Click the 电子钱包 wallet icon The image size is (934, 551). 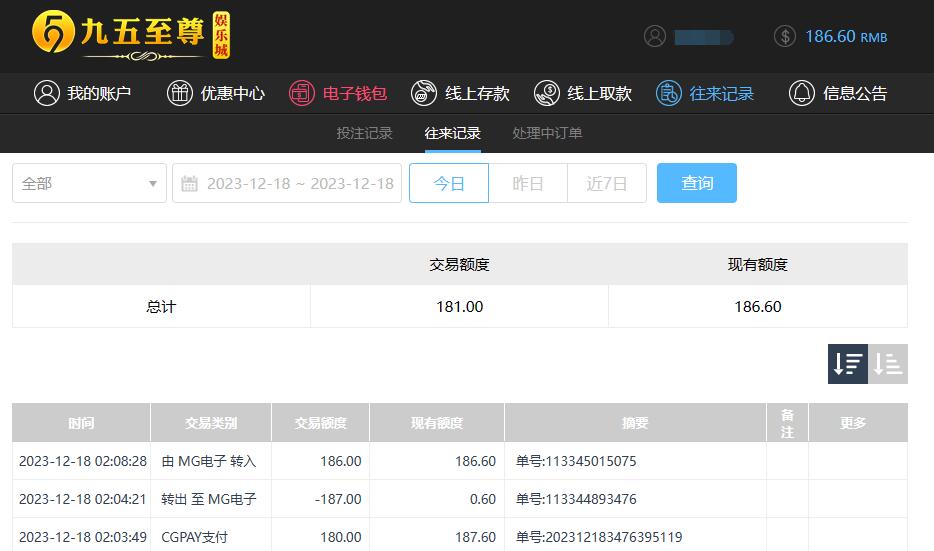point(302,93)
